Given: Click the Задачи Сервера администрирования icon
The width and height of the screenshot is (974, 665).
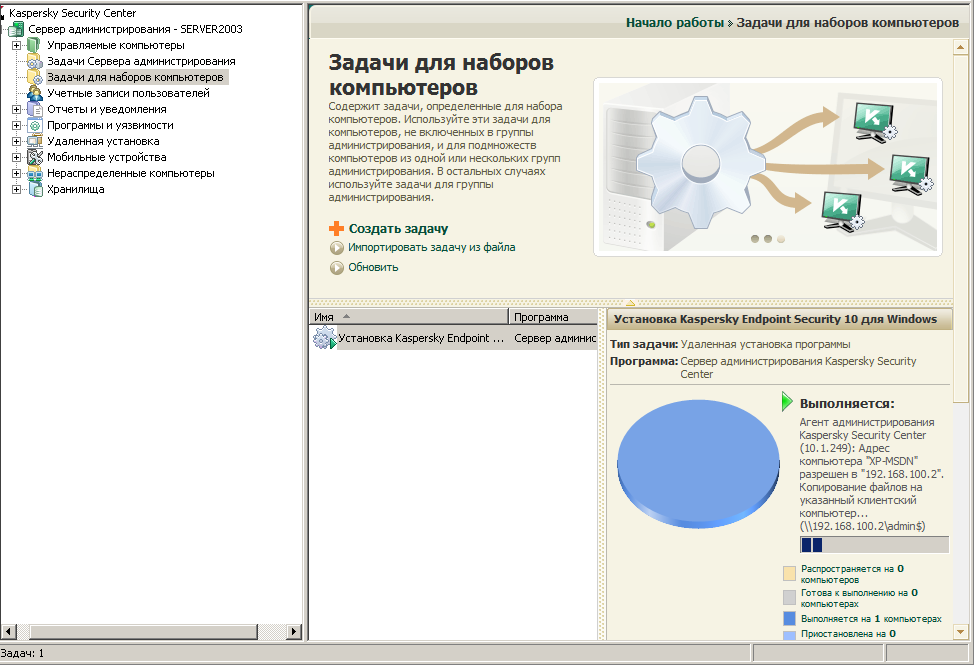Looking at the screenshot, I should [34, 61].
